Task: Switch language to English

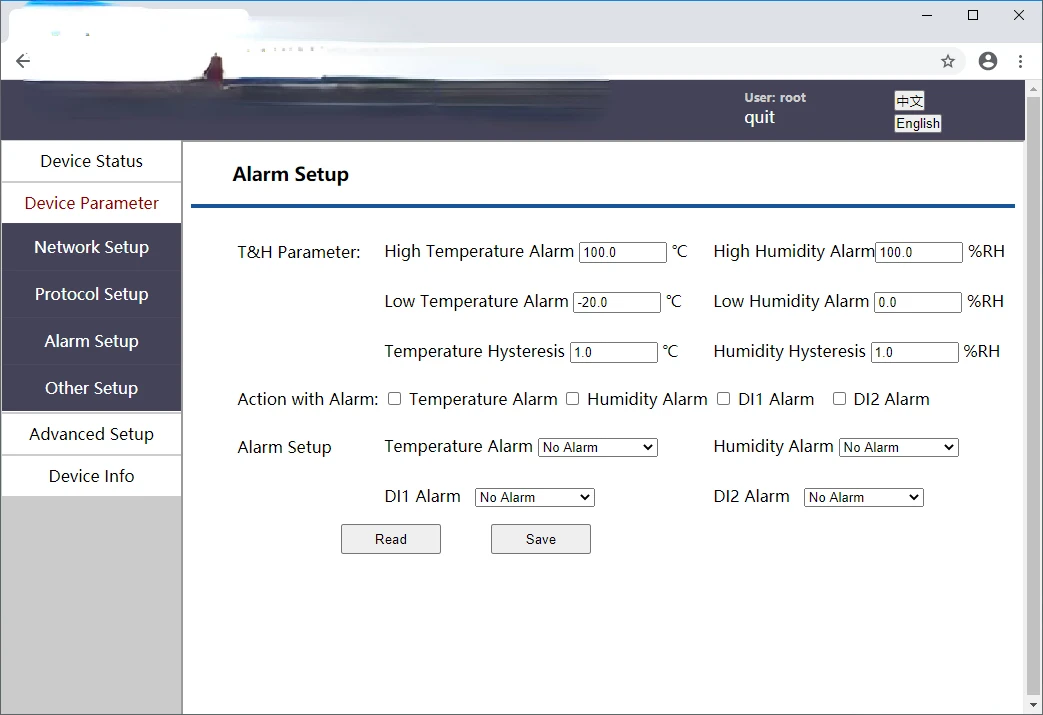Action: click(918, 124)
